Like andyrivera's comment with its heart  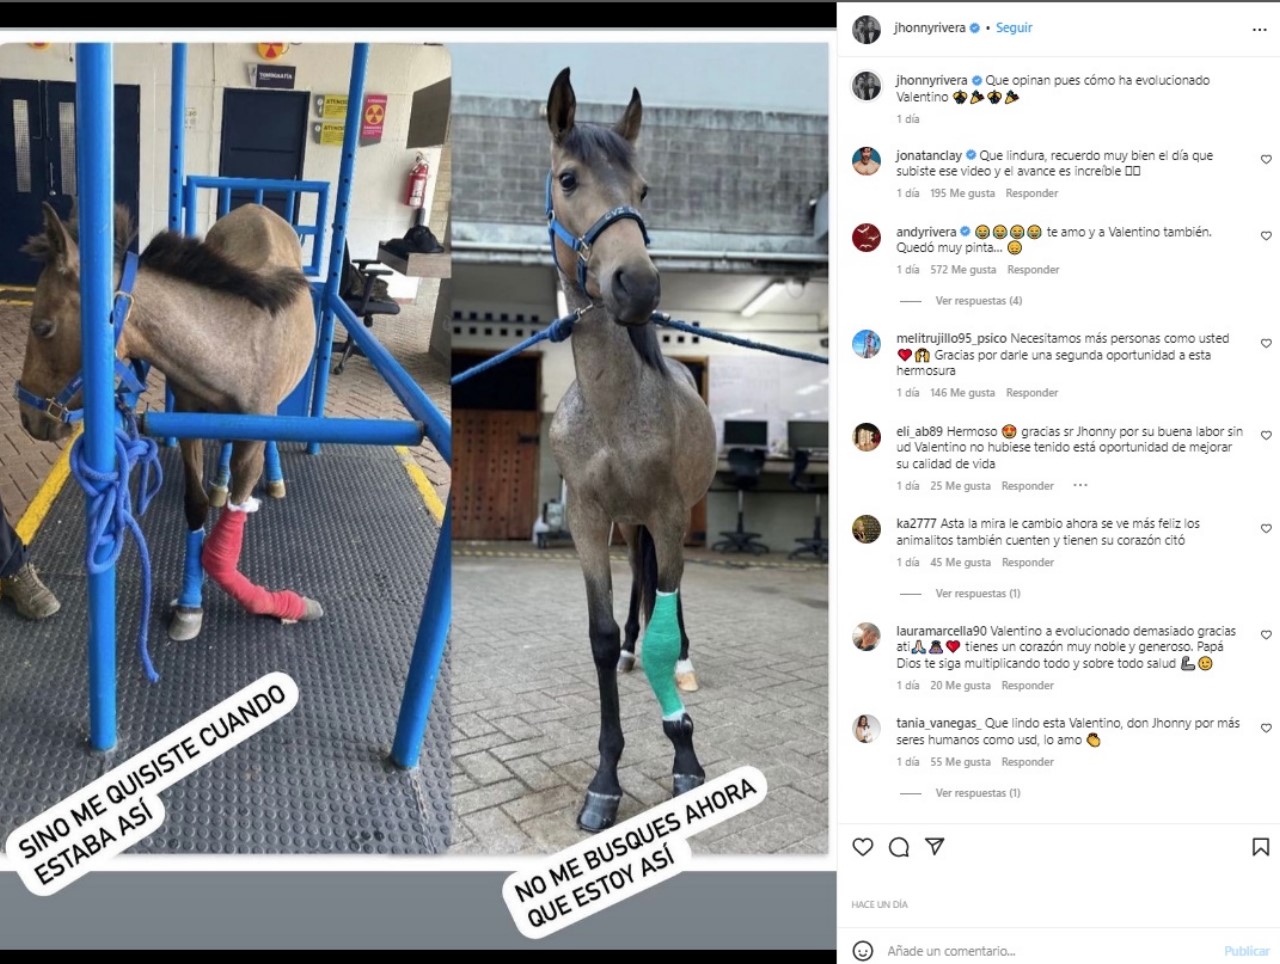tap(1266, 236)
